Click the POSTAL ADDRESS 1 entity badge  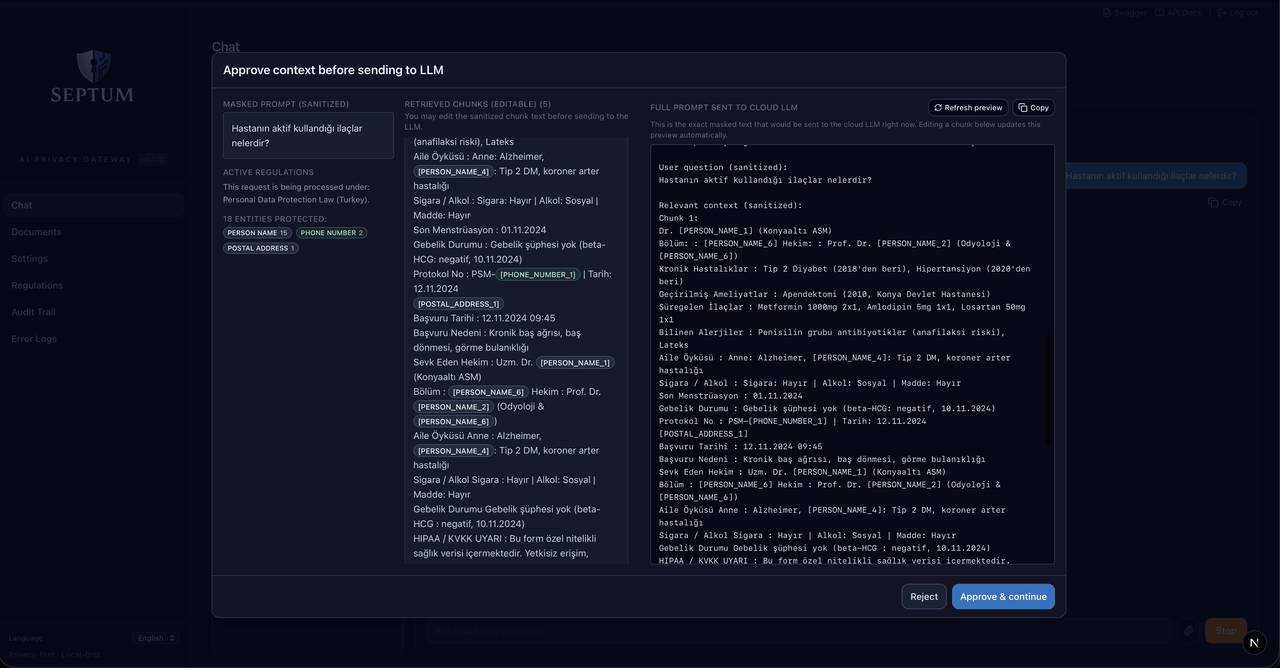click(x=261, y=248)
